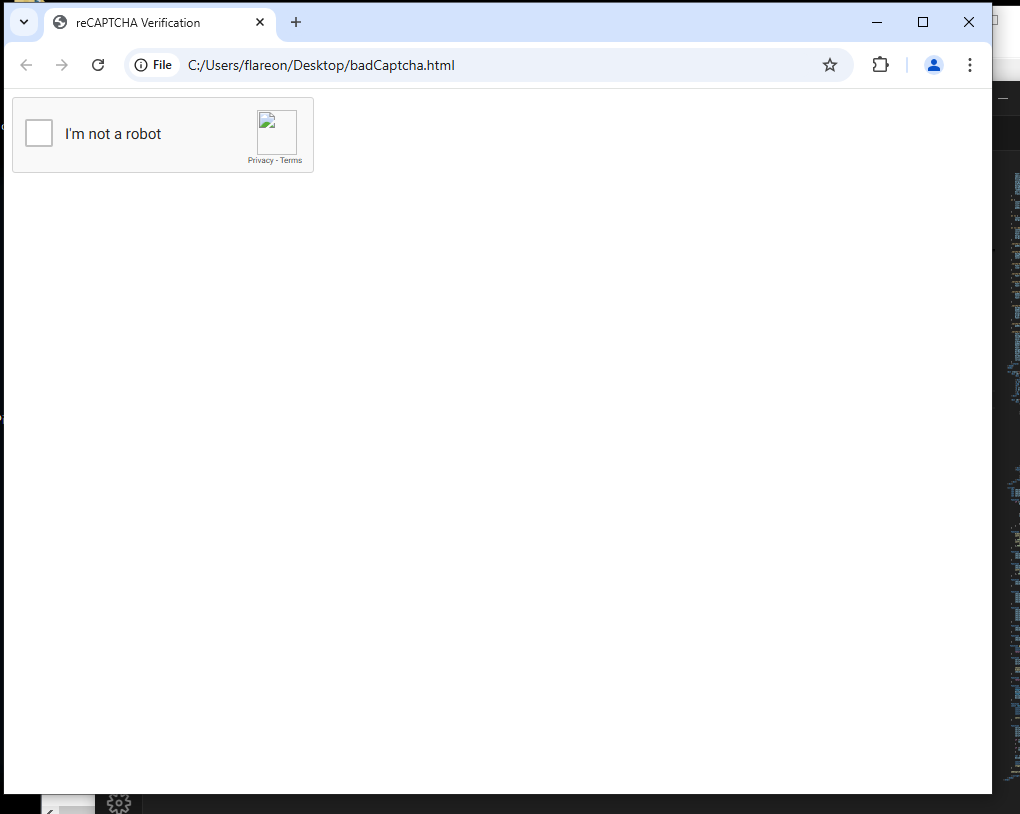Go back using the back arrow
1020x814 pixels.
tap(26, 65)
